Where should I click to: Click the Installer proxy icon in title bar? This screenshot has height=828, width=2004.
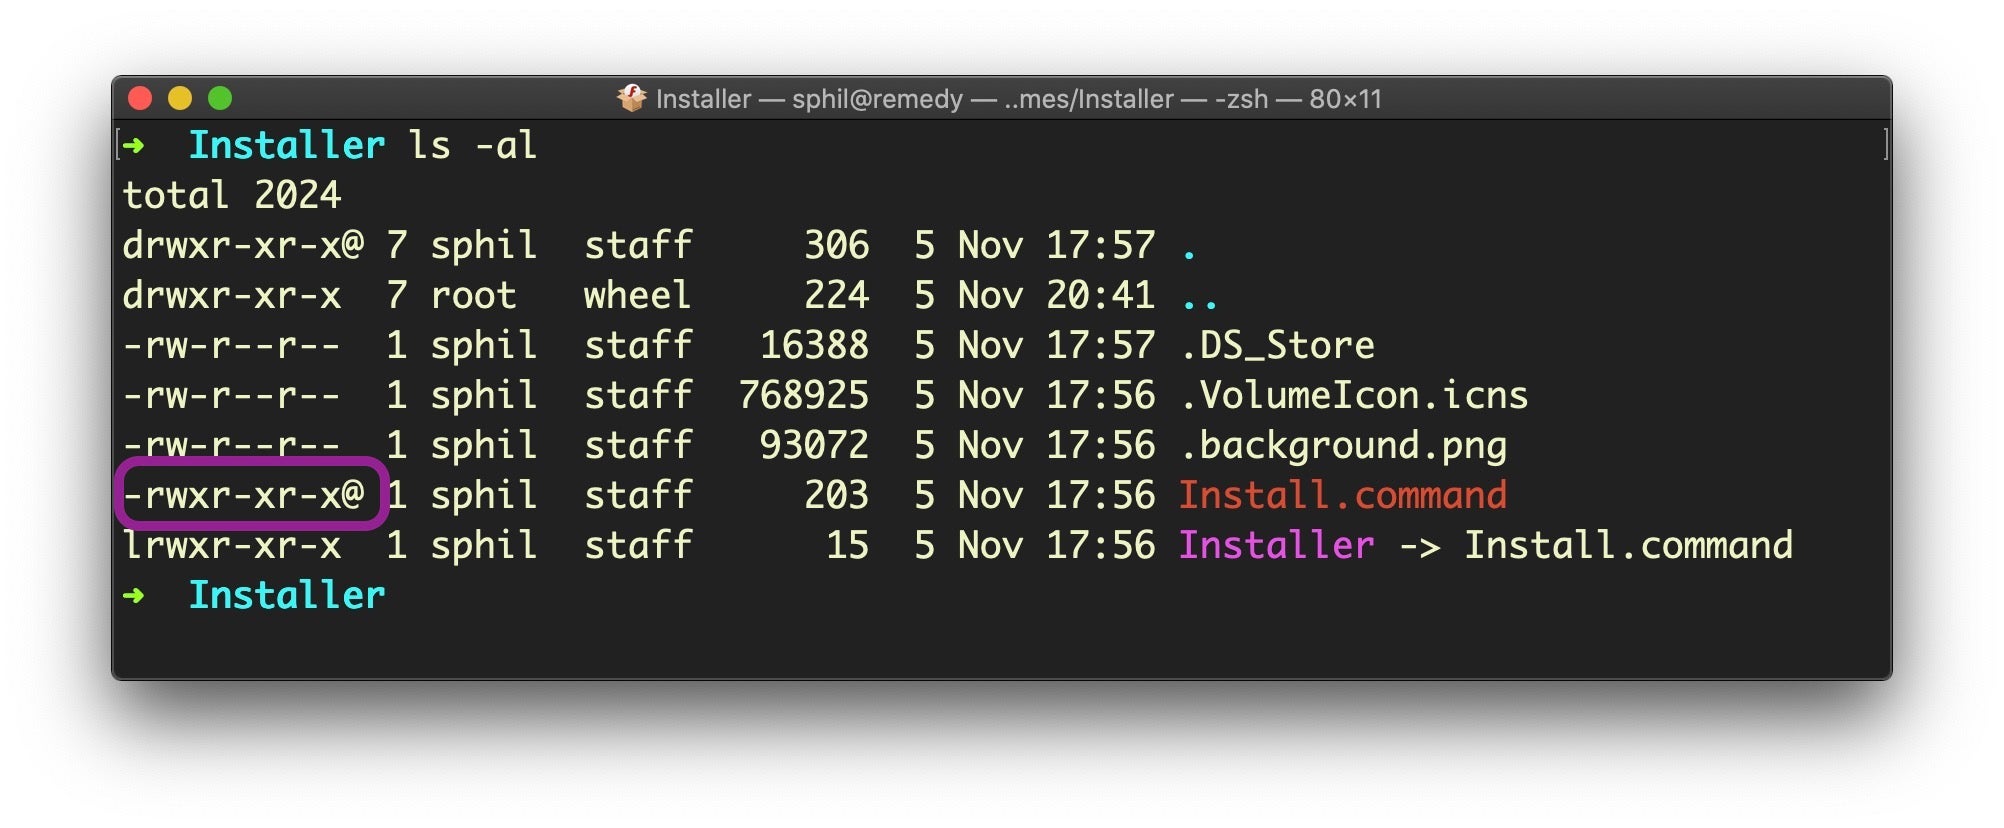(631, 98)
